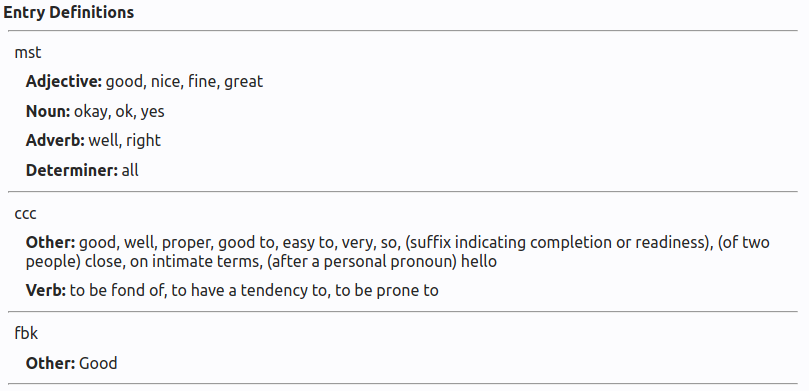Click 'Good' definition under fbk
The width and height of the screenshot is (809, 391).
pos(98,363)
